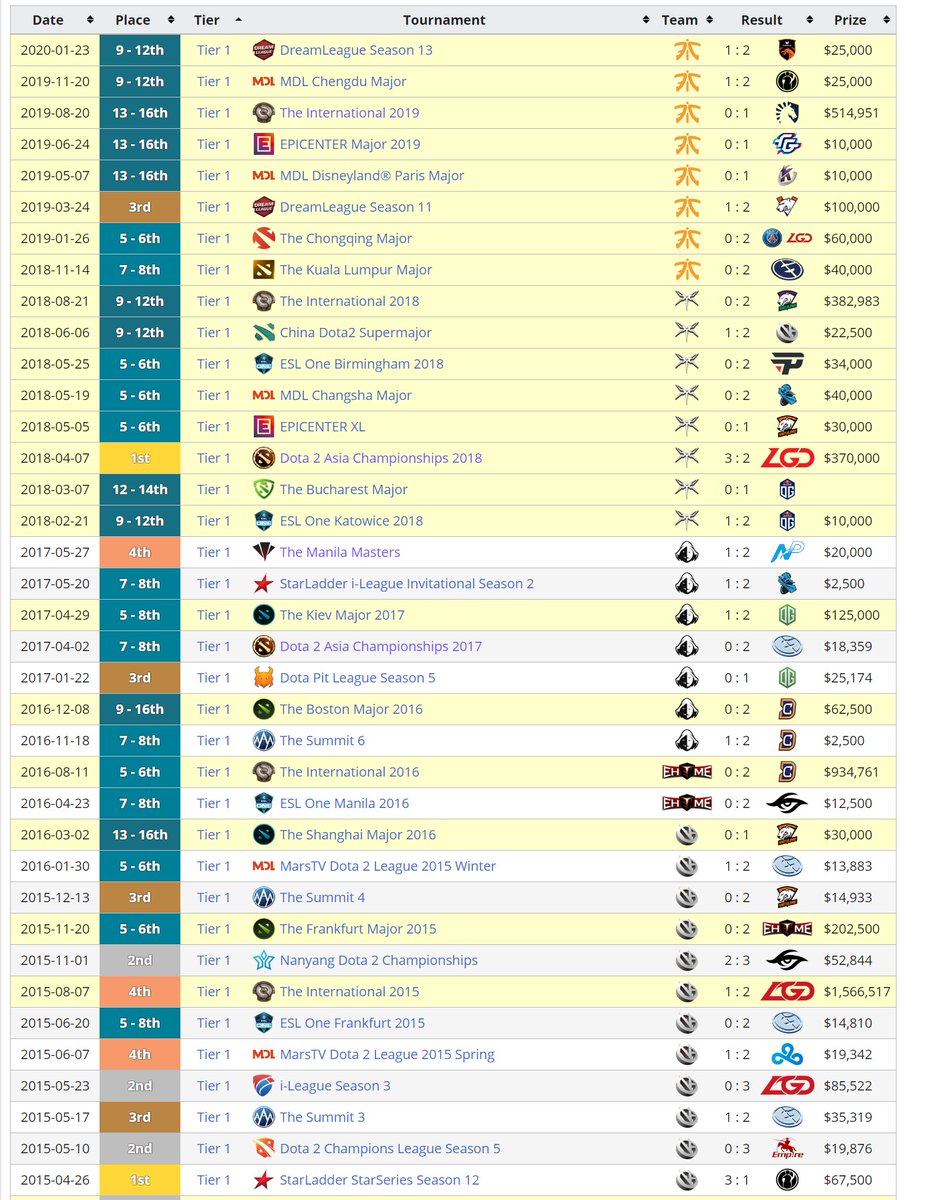946x1200 pixels.
Task: Click Team Secret opponent logo in ESL One Manila 2016 row
Action: pyautogui.click(x=787, y=803)
